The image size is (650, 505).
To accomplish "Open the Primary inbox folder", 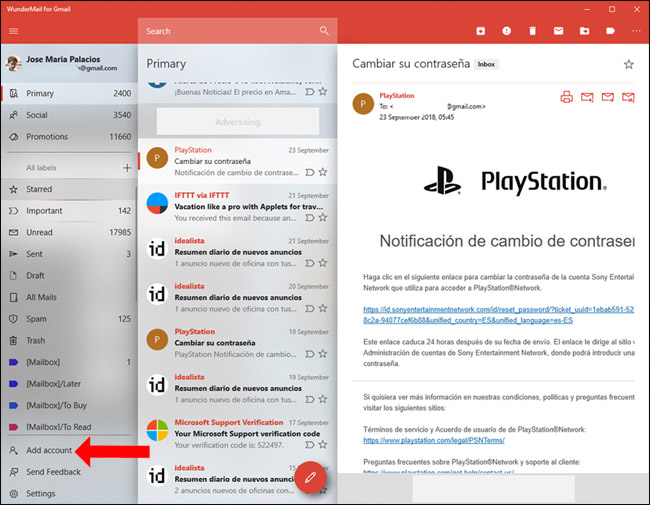I will pos(69,93).
